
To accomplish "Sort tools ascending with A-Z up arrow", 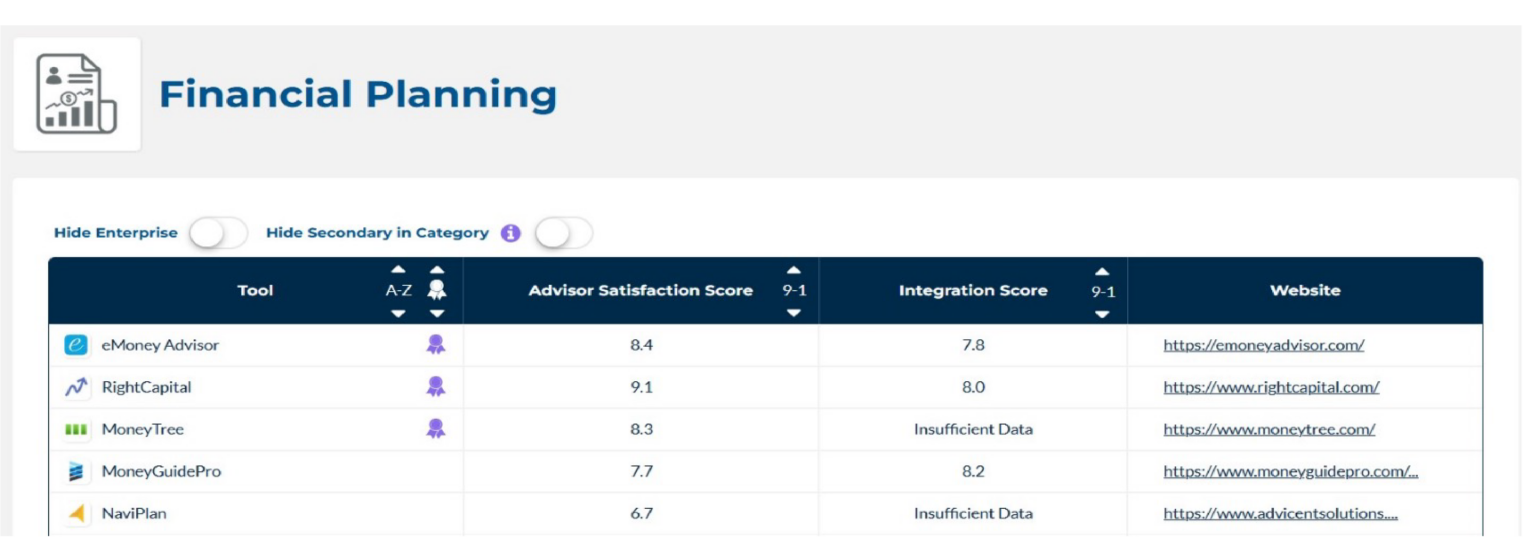I will pyautogui.click(x=398, y=269).
